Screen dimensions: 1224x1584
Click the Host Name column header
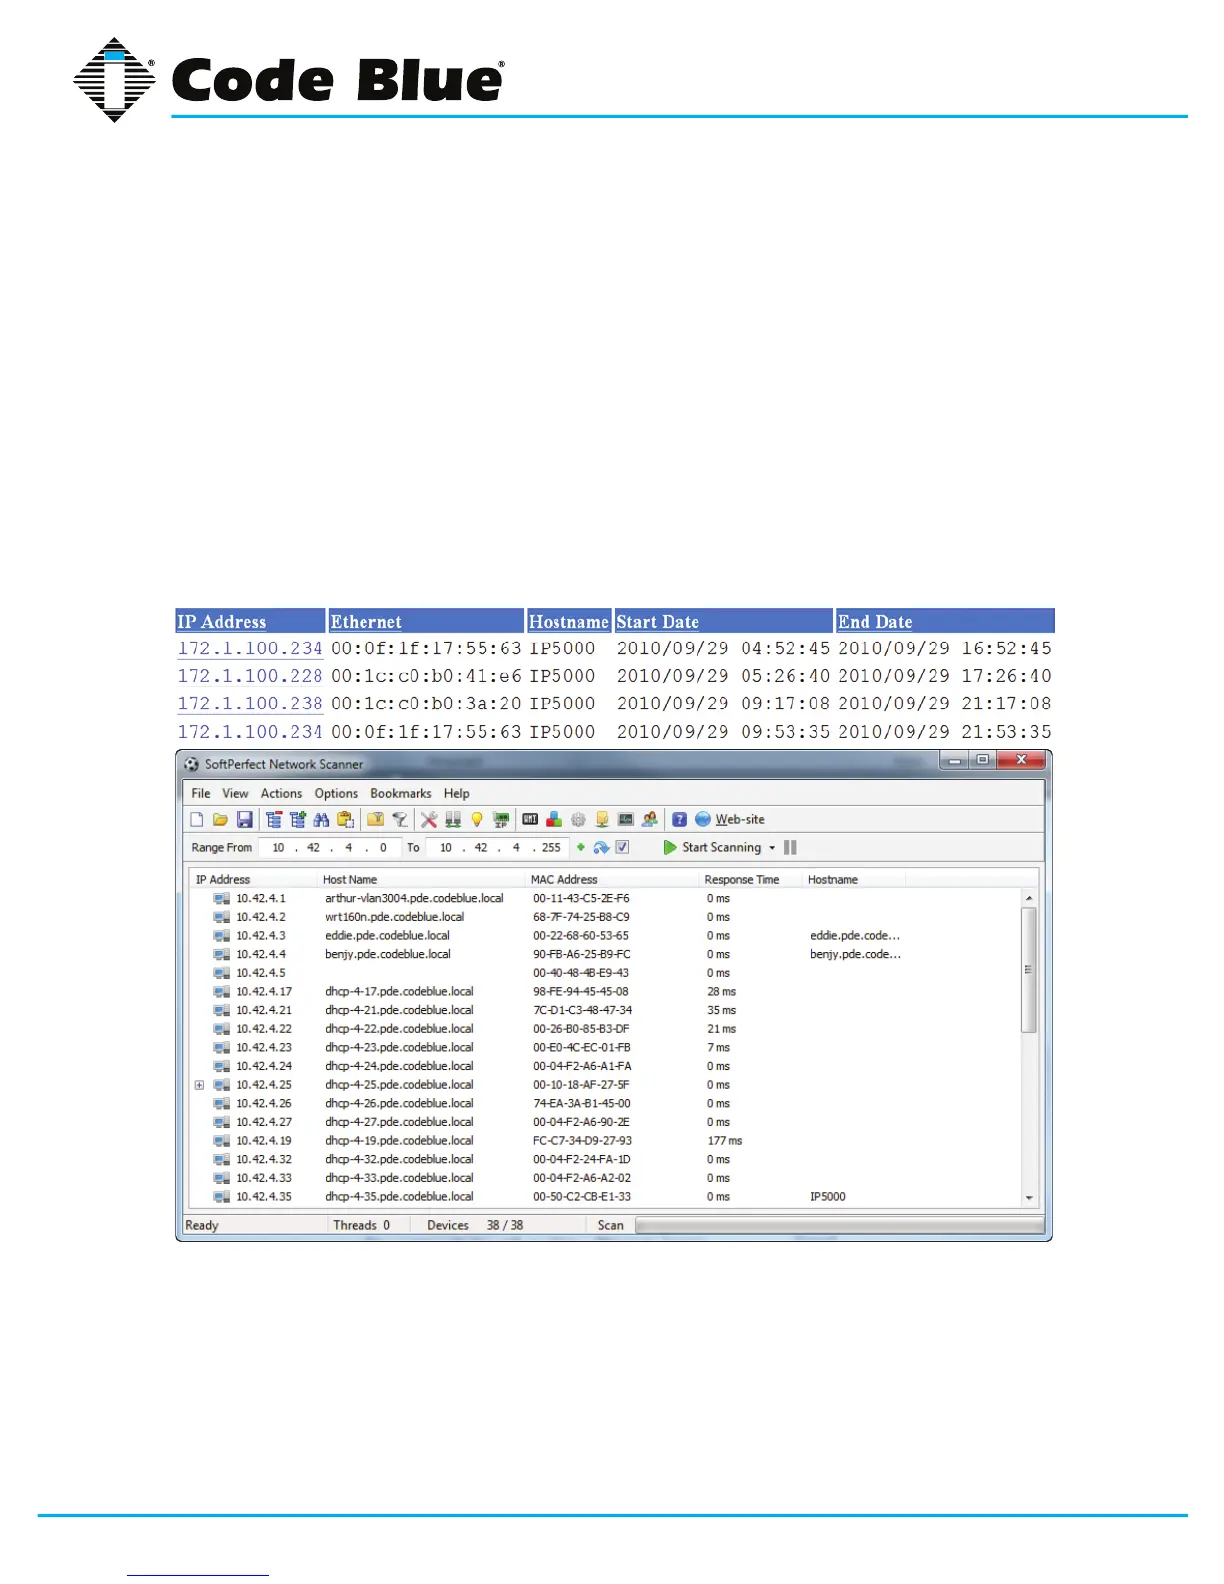[350, 880]
